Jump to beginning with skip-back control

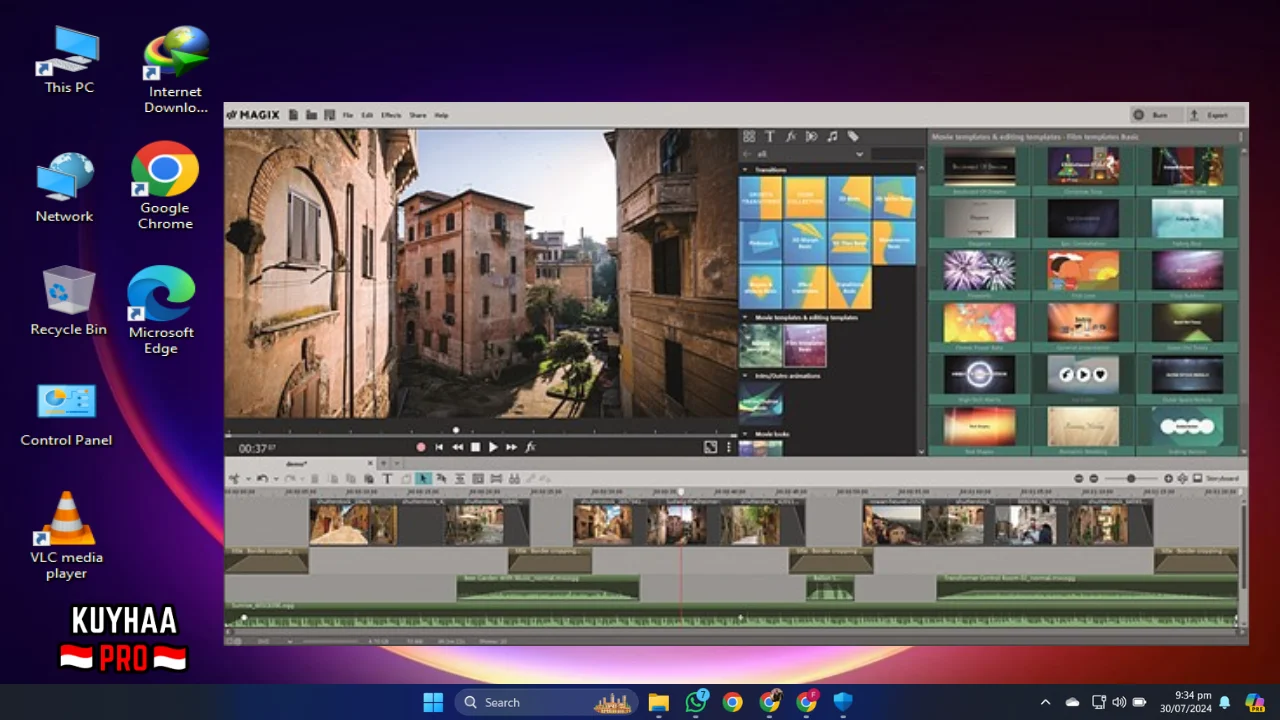tap(439, 447)
